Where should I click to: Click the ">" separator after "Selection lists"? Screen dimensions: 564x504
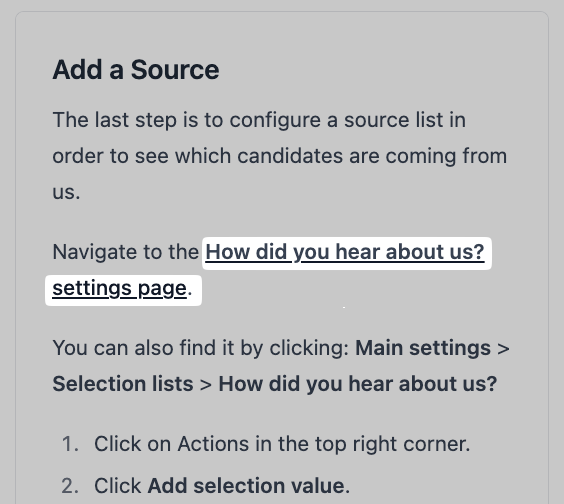tap(206, 384)
